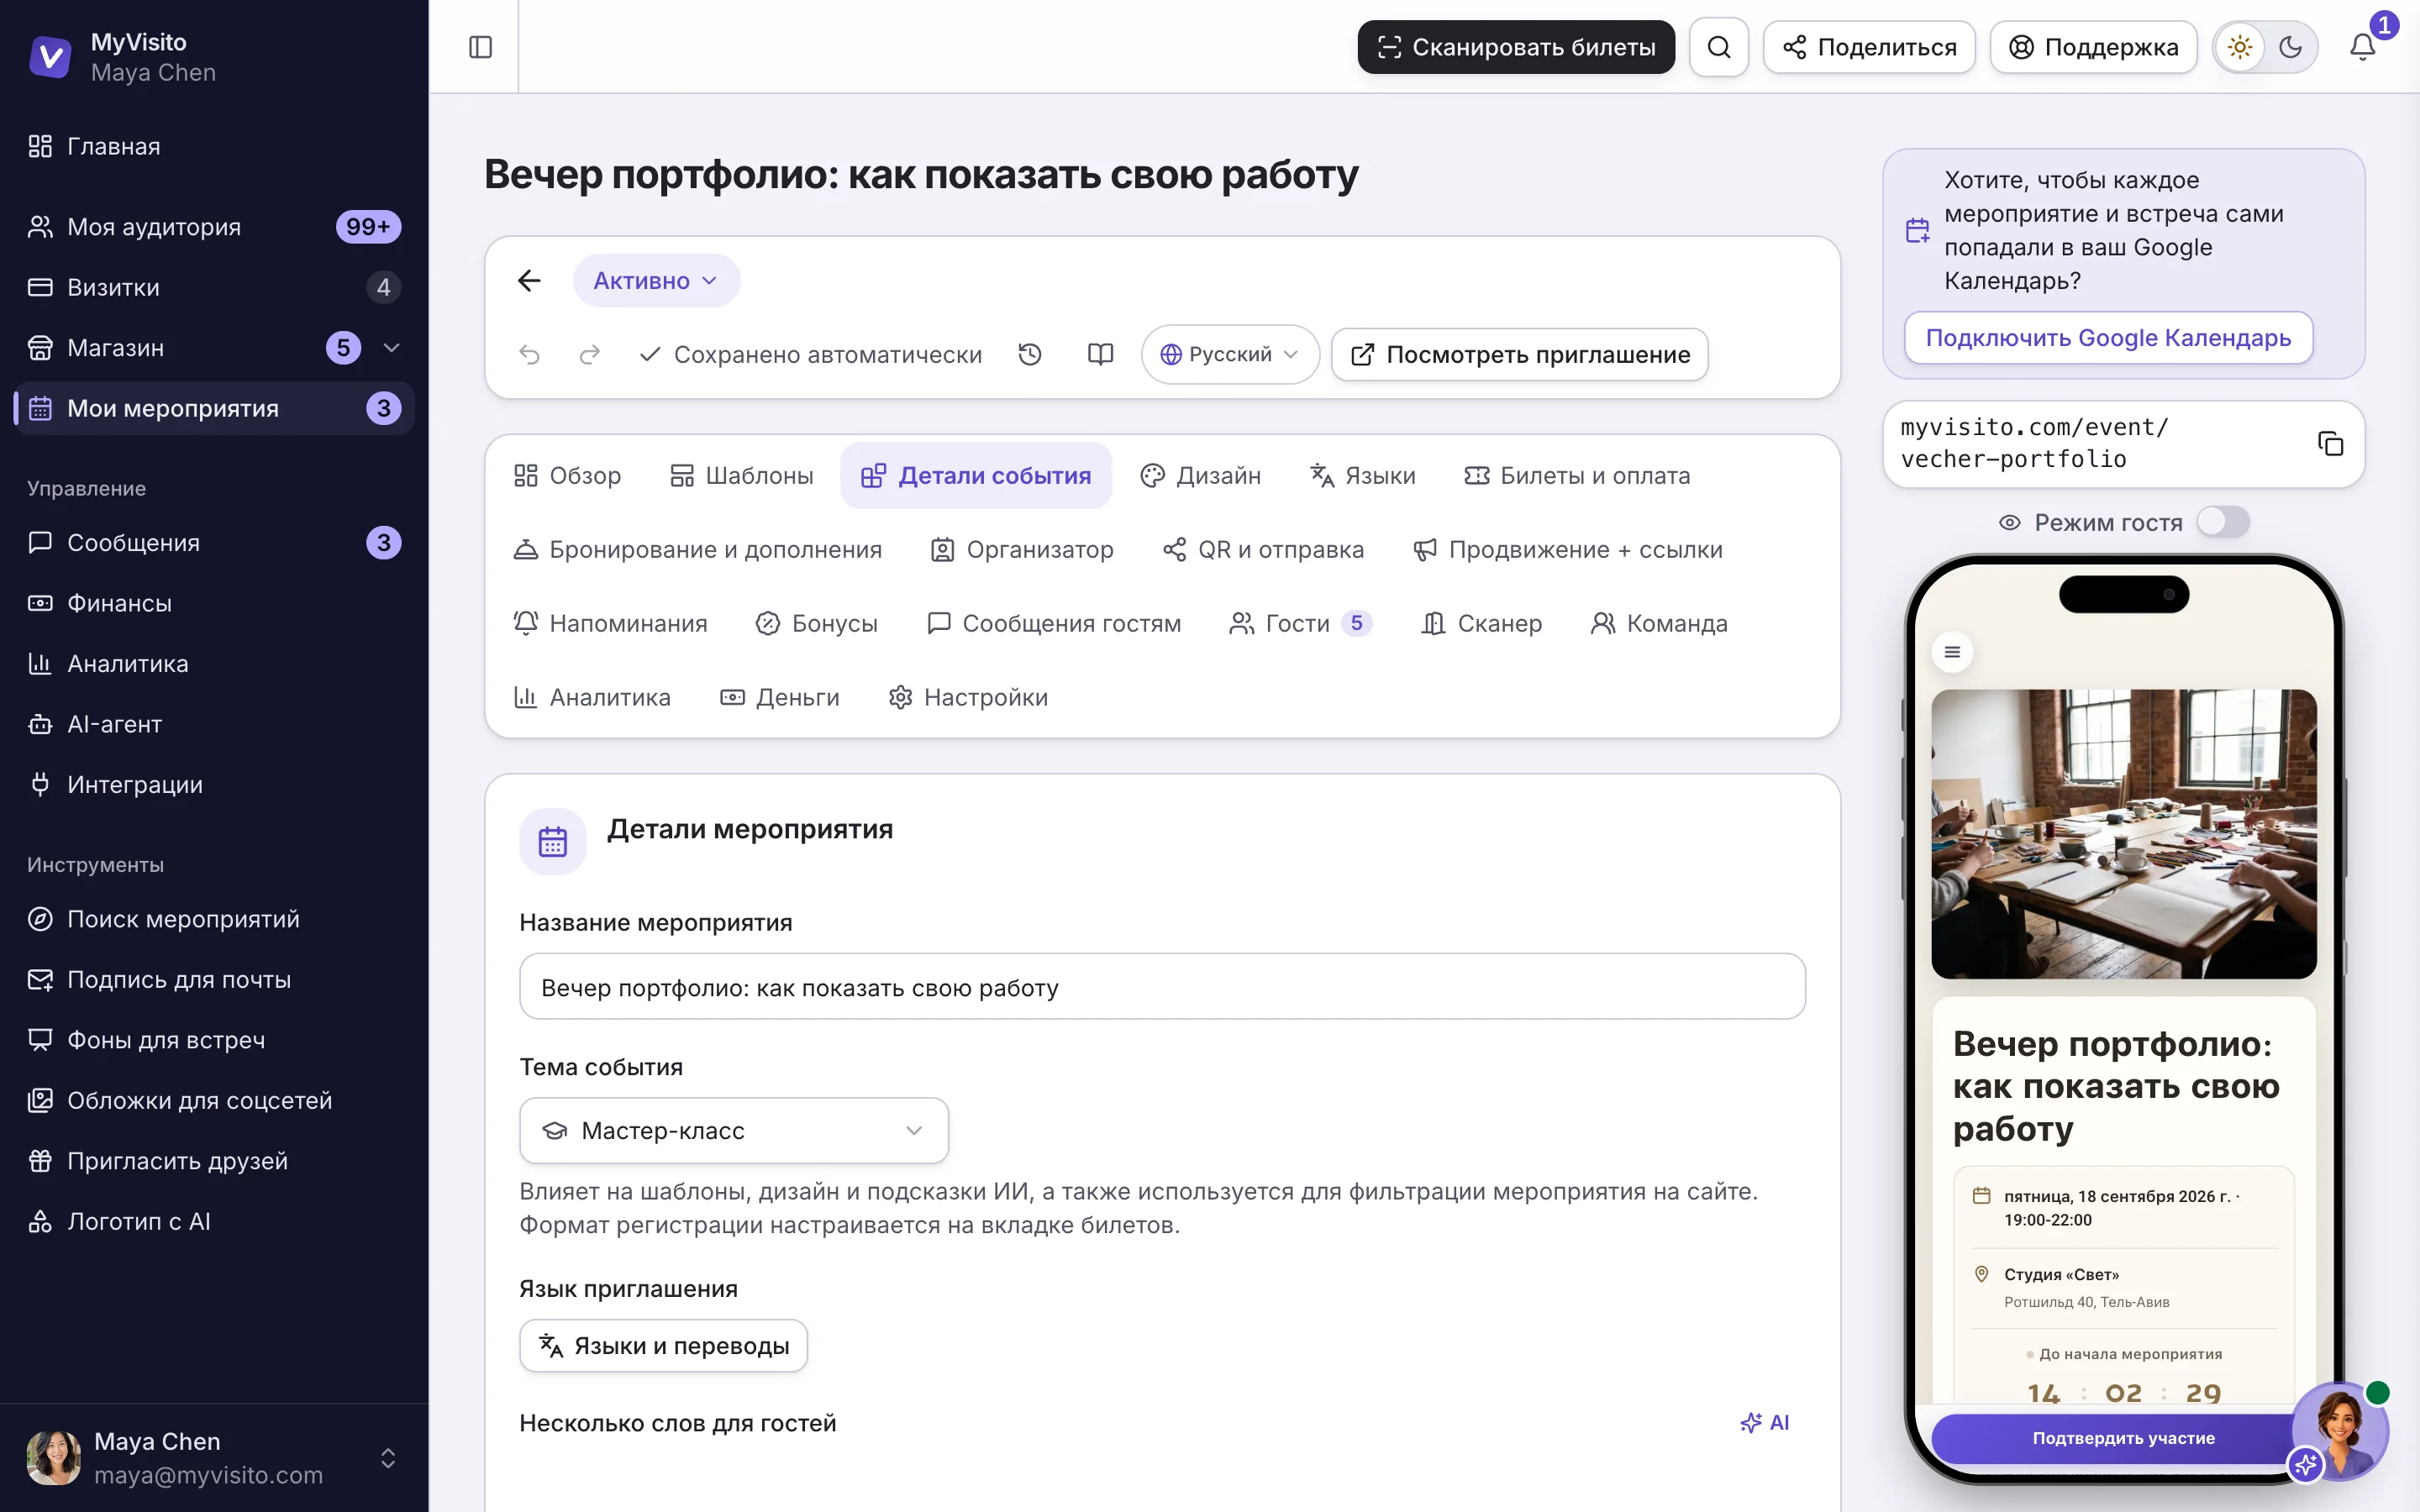The height and width of the screenshot is (1512, 2420).
Task: Redo the last change
Action: (590, 354)
